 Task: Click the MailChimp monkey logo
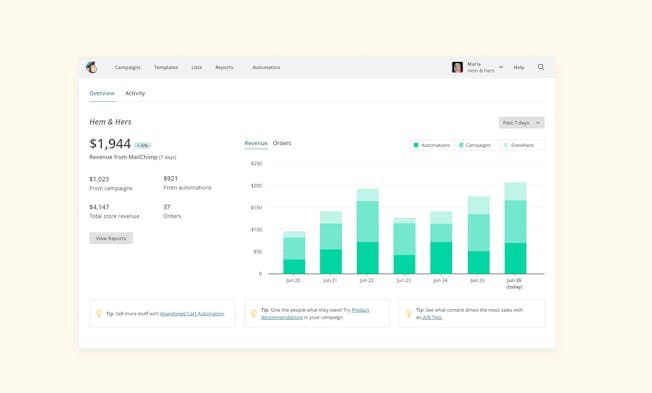coord(91,67)
